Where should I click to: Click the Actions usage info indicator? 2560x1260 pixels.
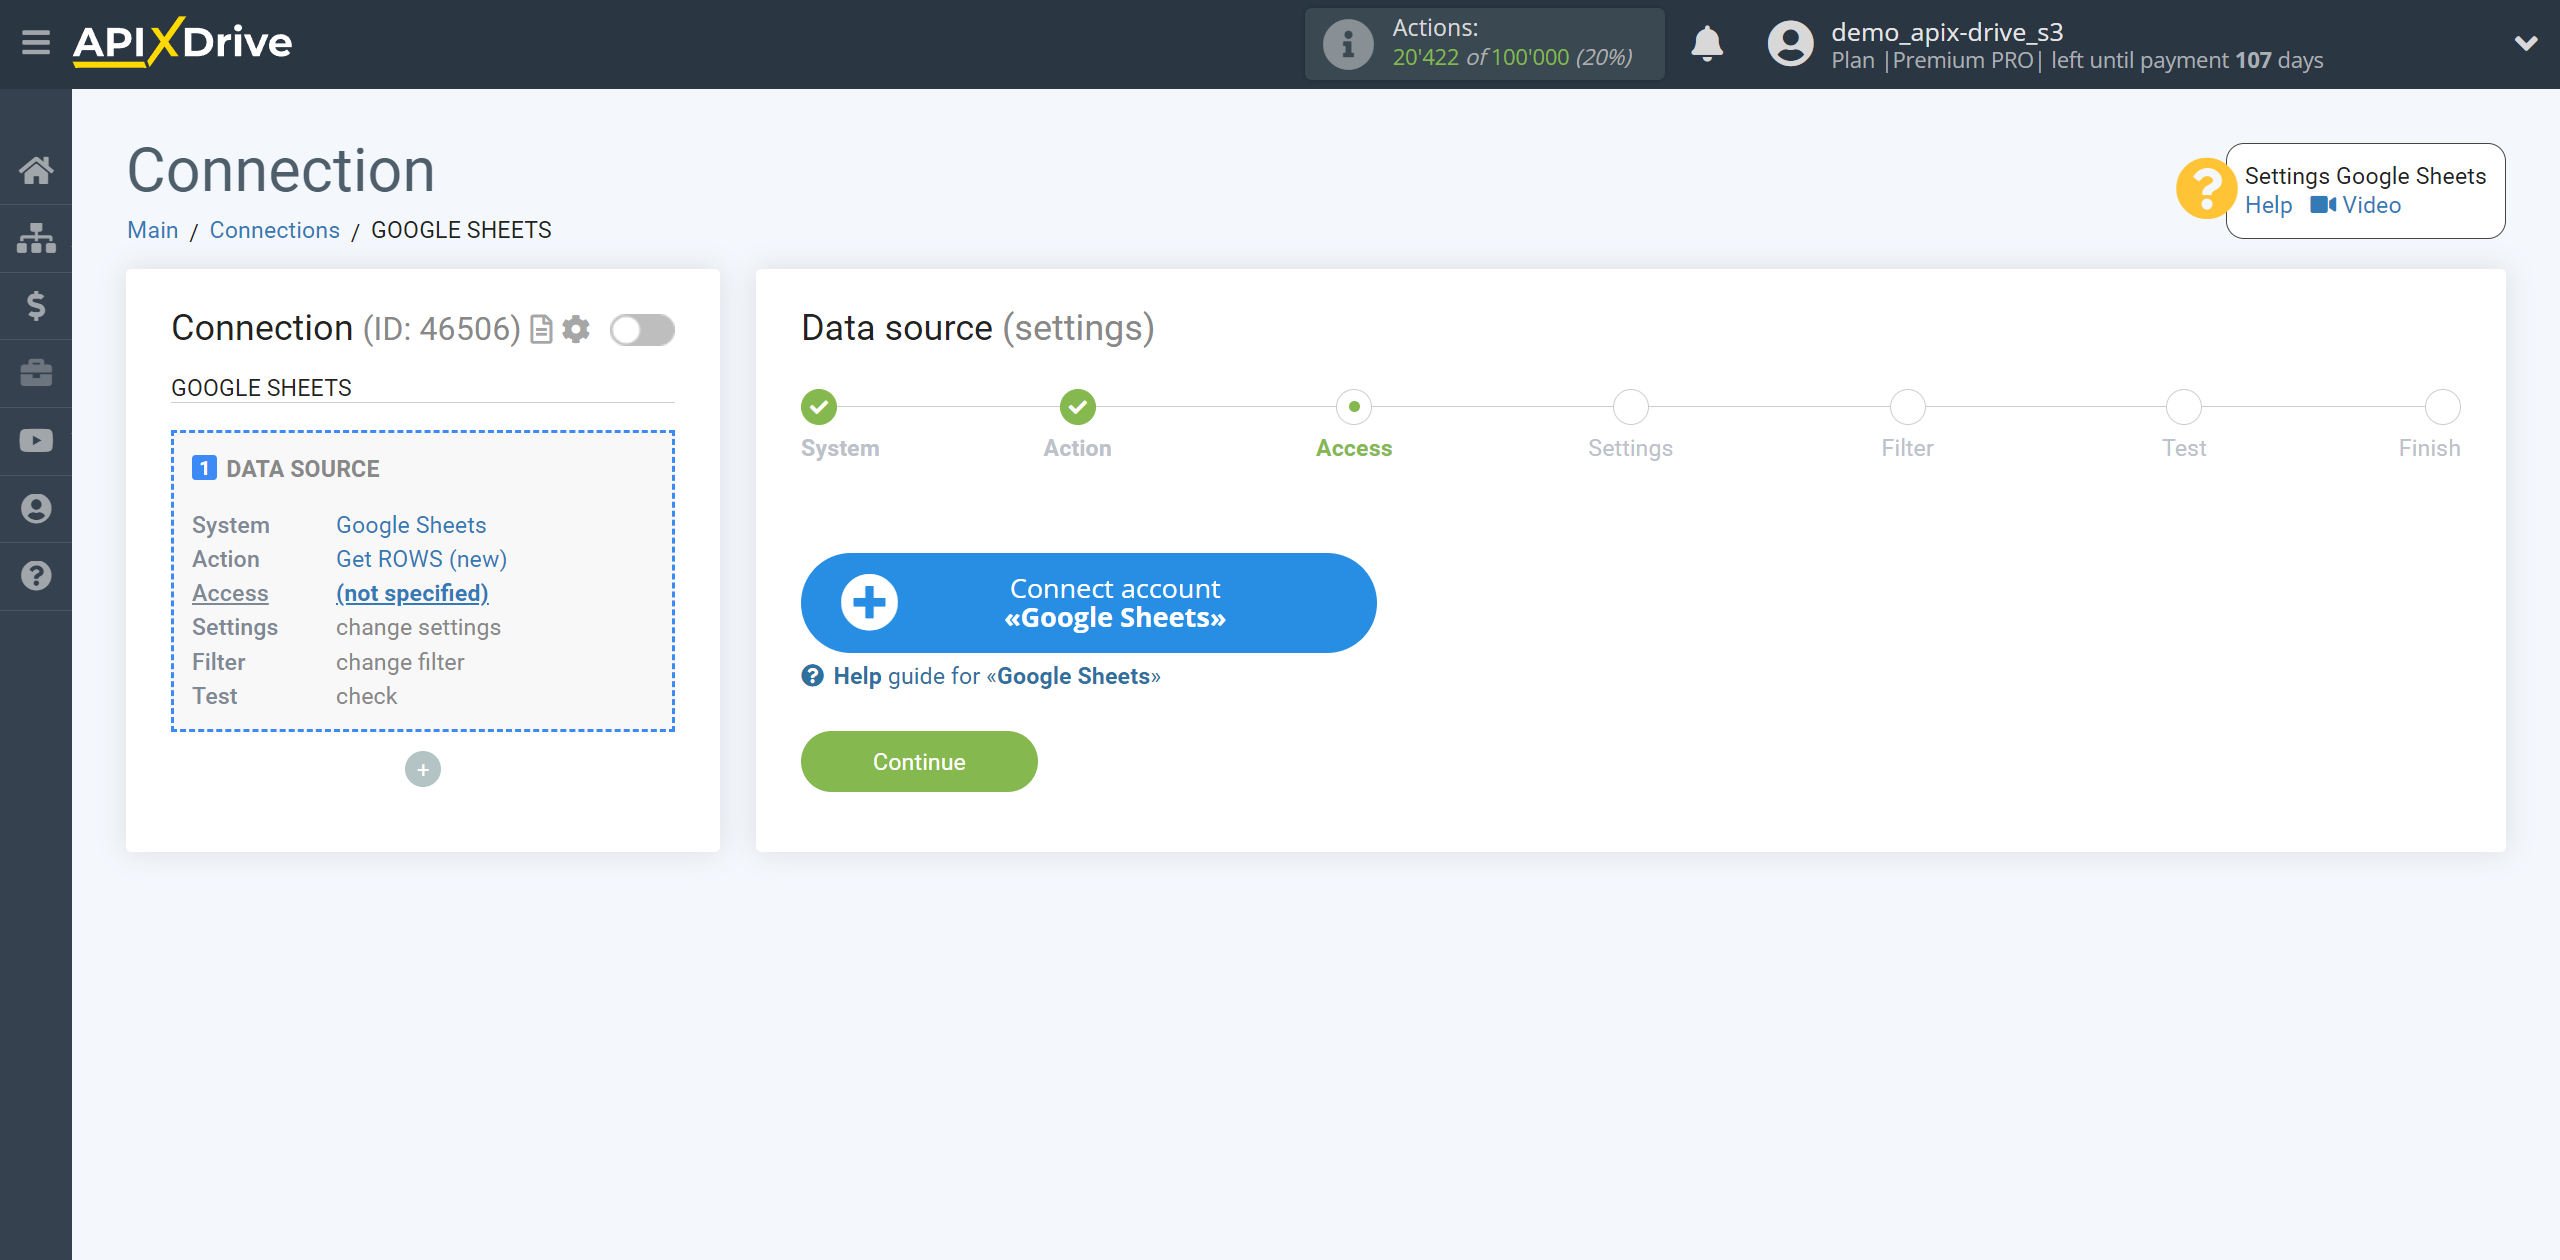click(x=1349, y=44)
